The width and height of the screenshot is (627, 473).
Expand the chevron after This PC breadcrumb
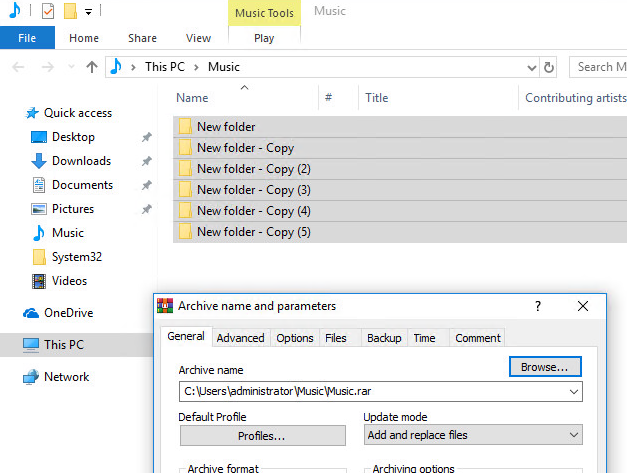[196, 67]
